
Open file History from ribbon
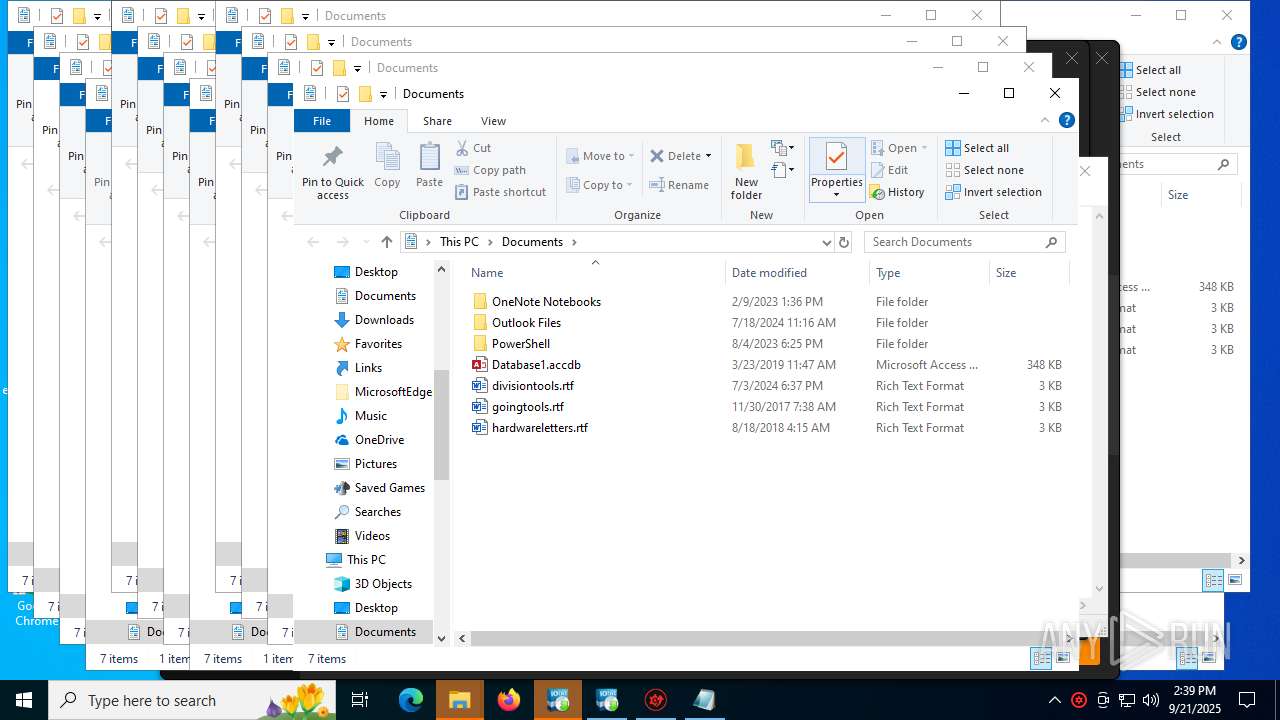point(897,192)
